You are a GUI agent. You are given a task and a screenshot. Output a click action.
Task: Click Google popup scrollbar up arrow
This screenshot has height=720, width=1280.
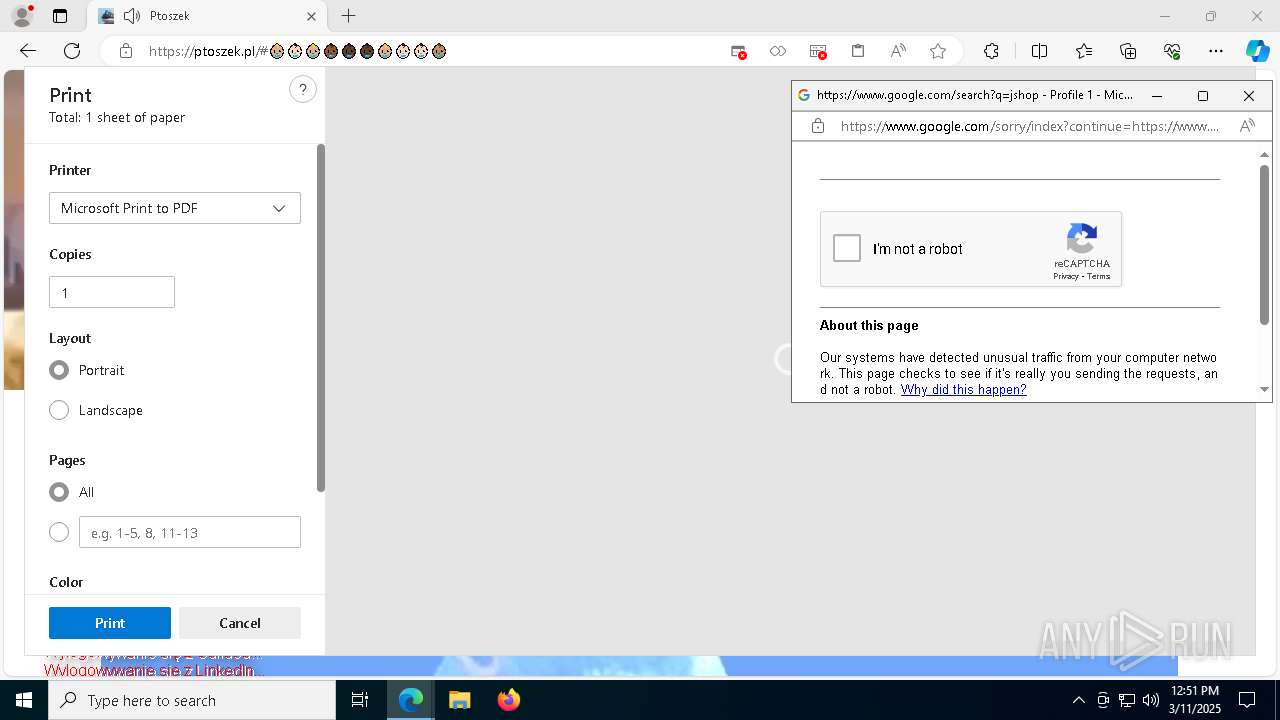(x=1264, y=154)
